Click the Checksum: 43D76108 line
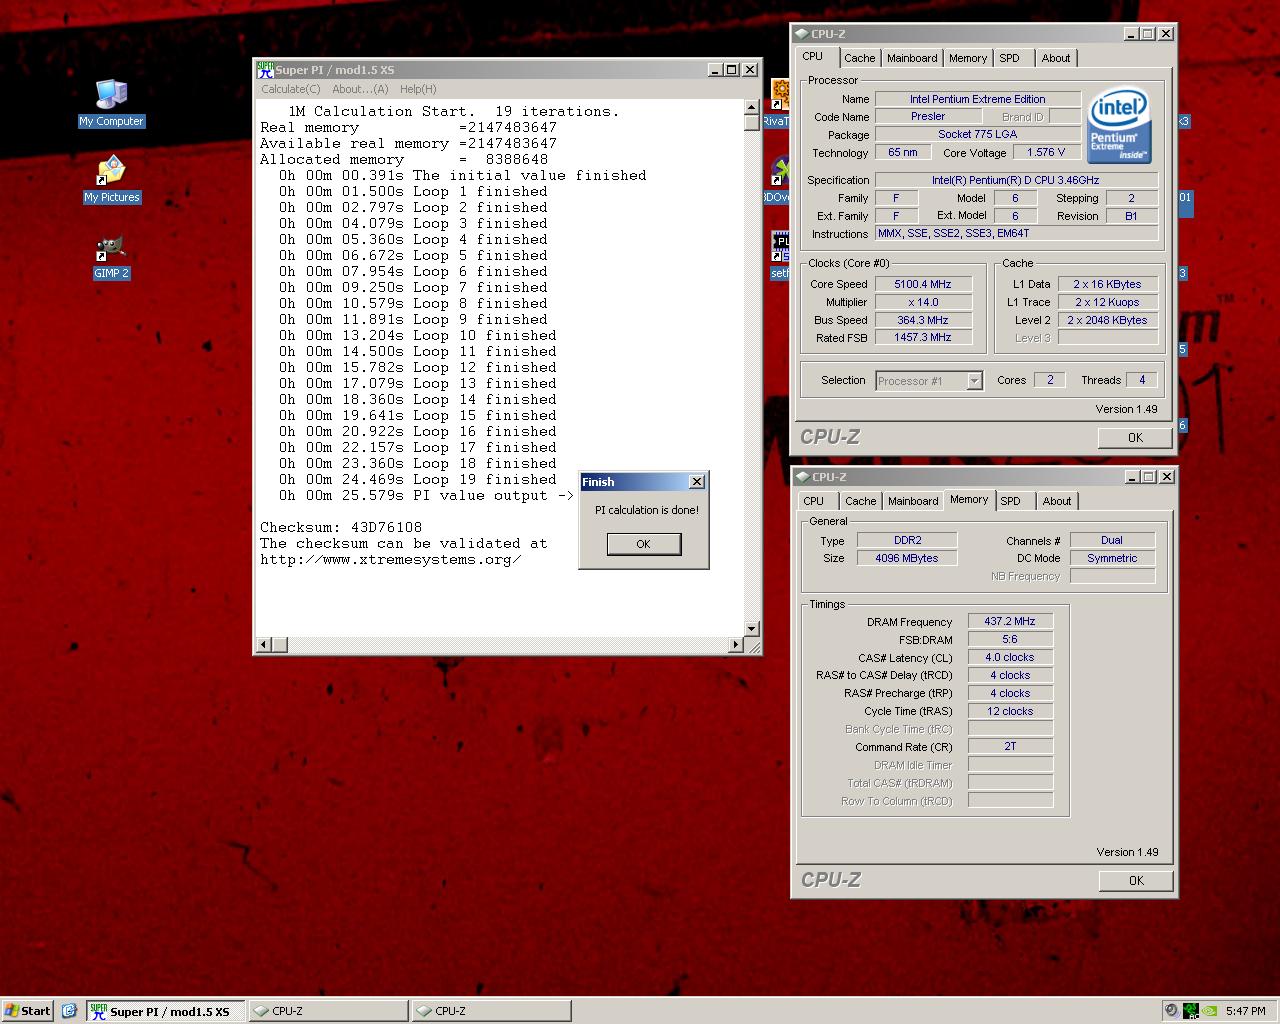The width and height of the screenshot is (1280, 1024). click(341, 527)
